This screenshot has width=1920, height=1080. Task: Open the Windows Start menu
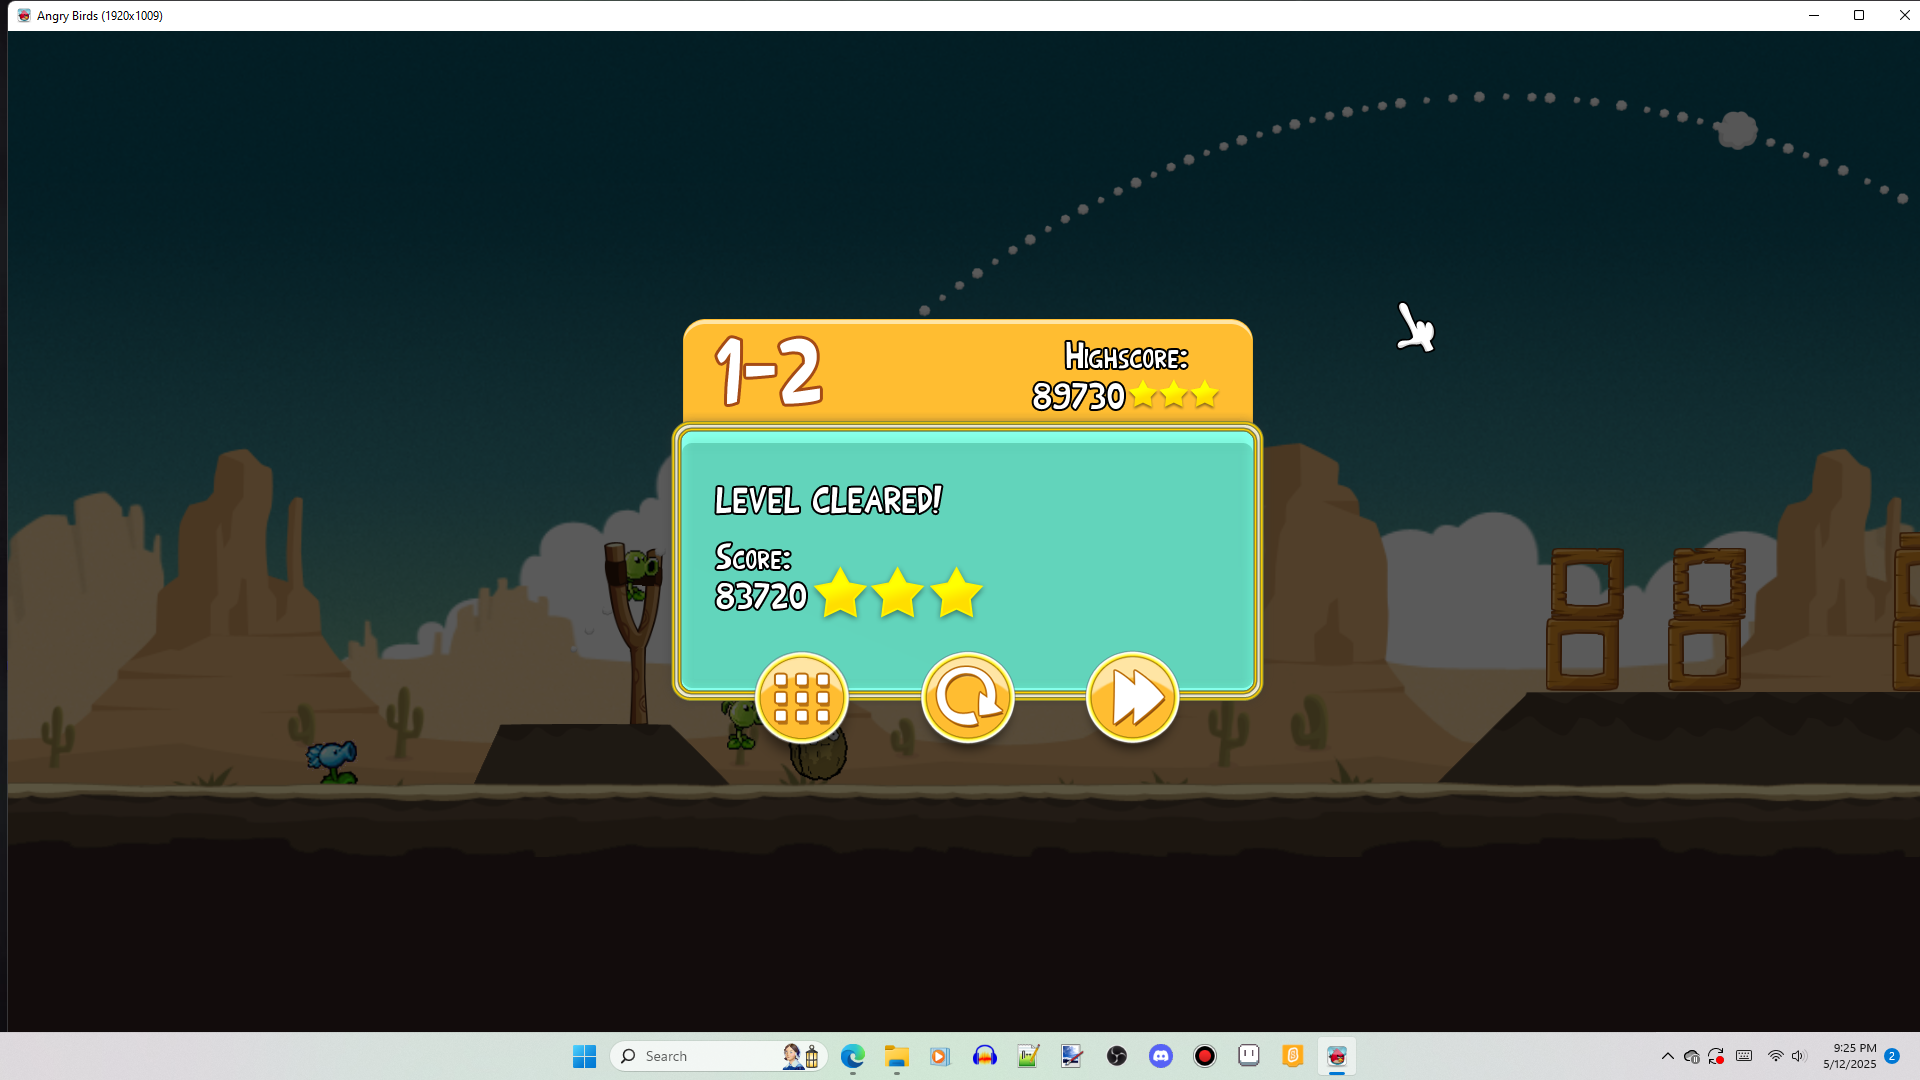click(x=584, y=1056)
